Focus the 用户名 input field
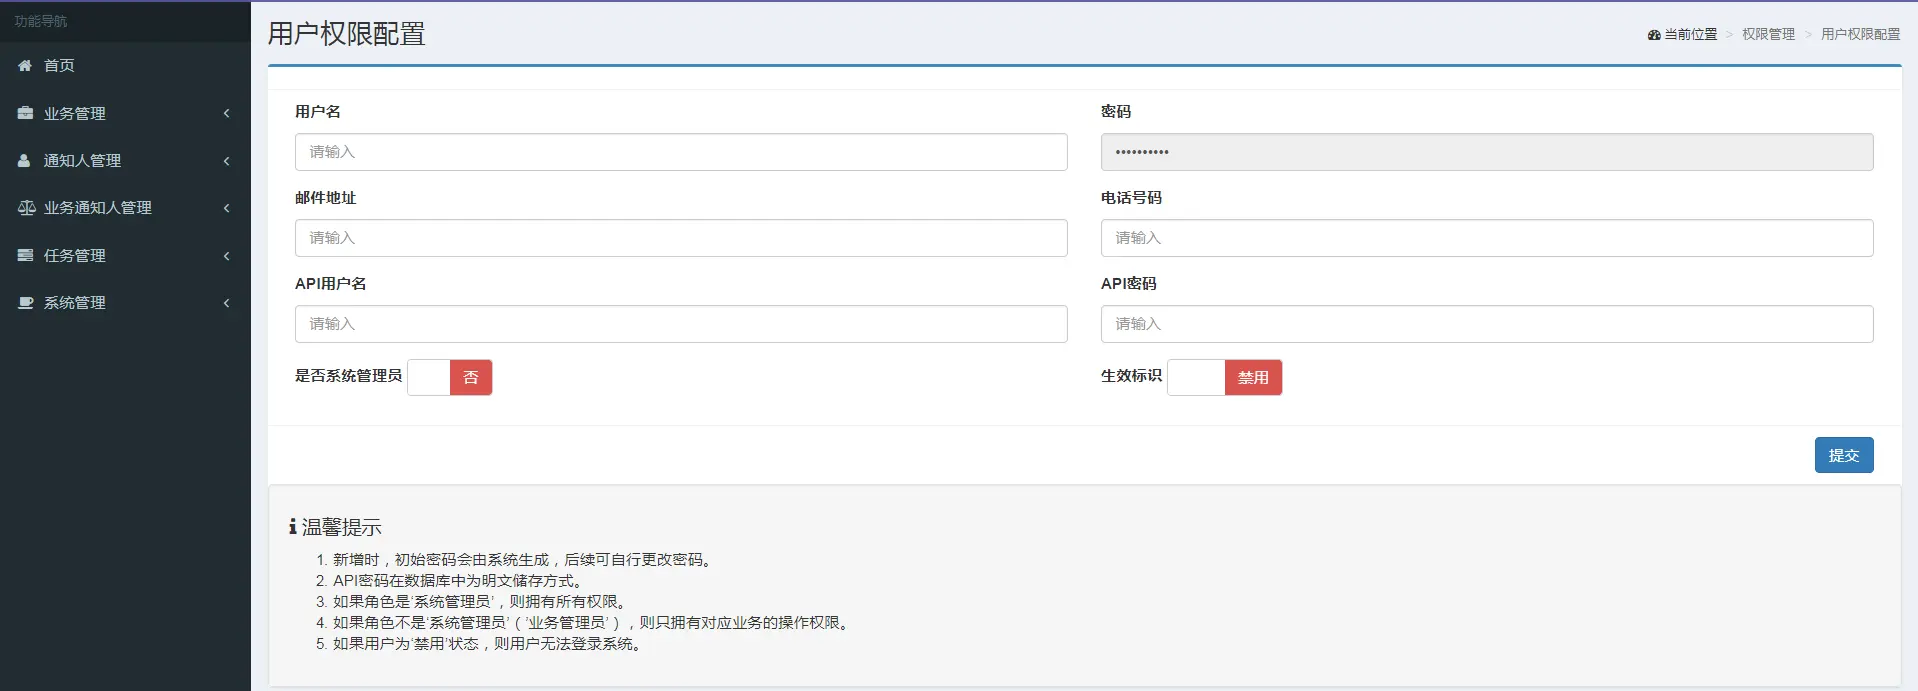Viewport: 1918px width, 691px height. tap(681, 152)
